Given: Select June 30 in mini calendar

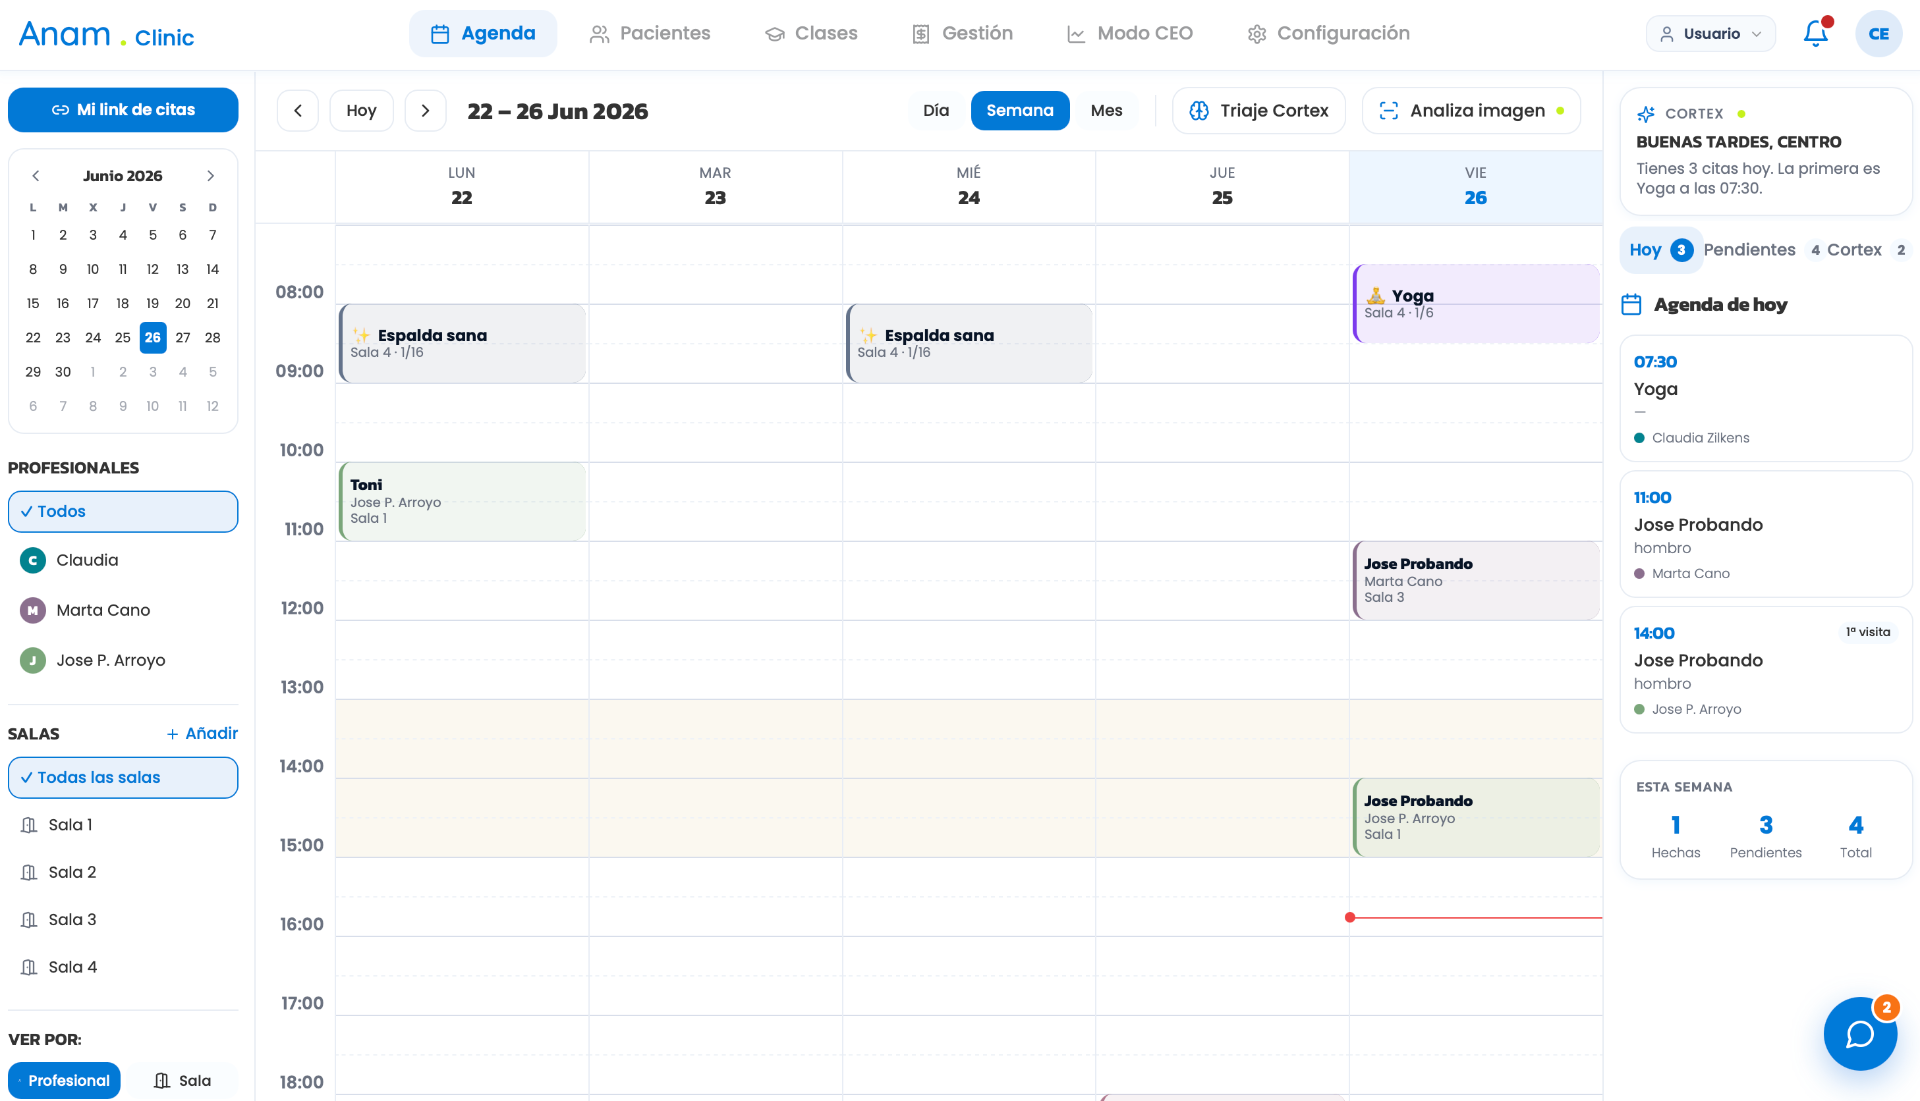Looking at the screenshot, I should tap(63, 373).
